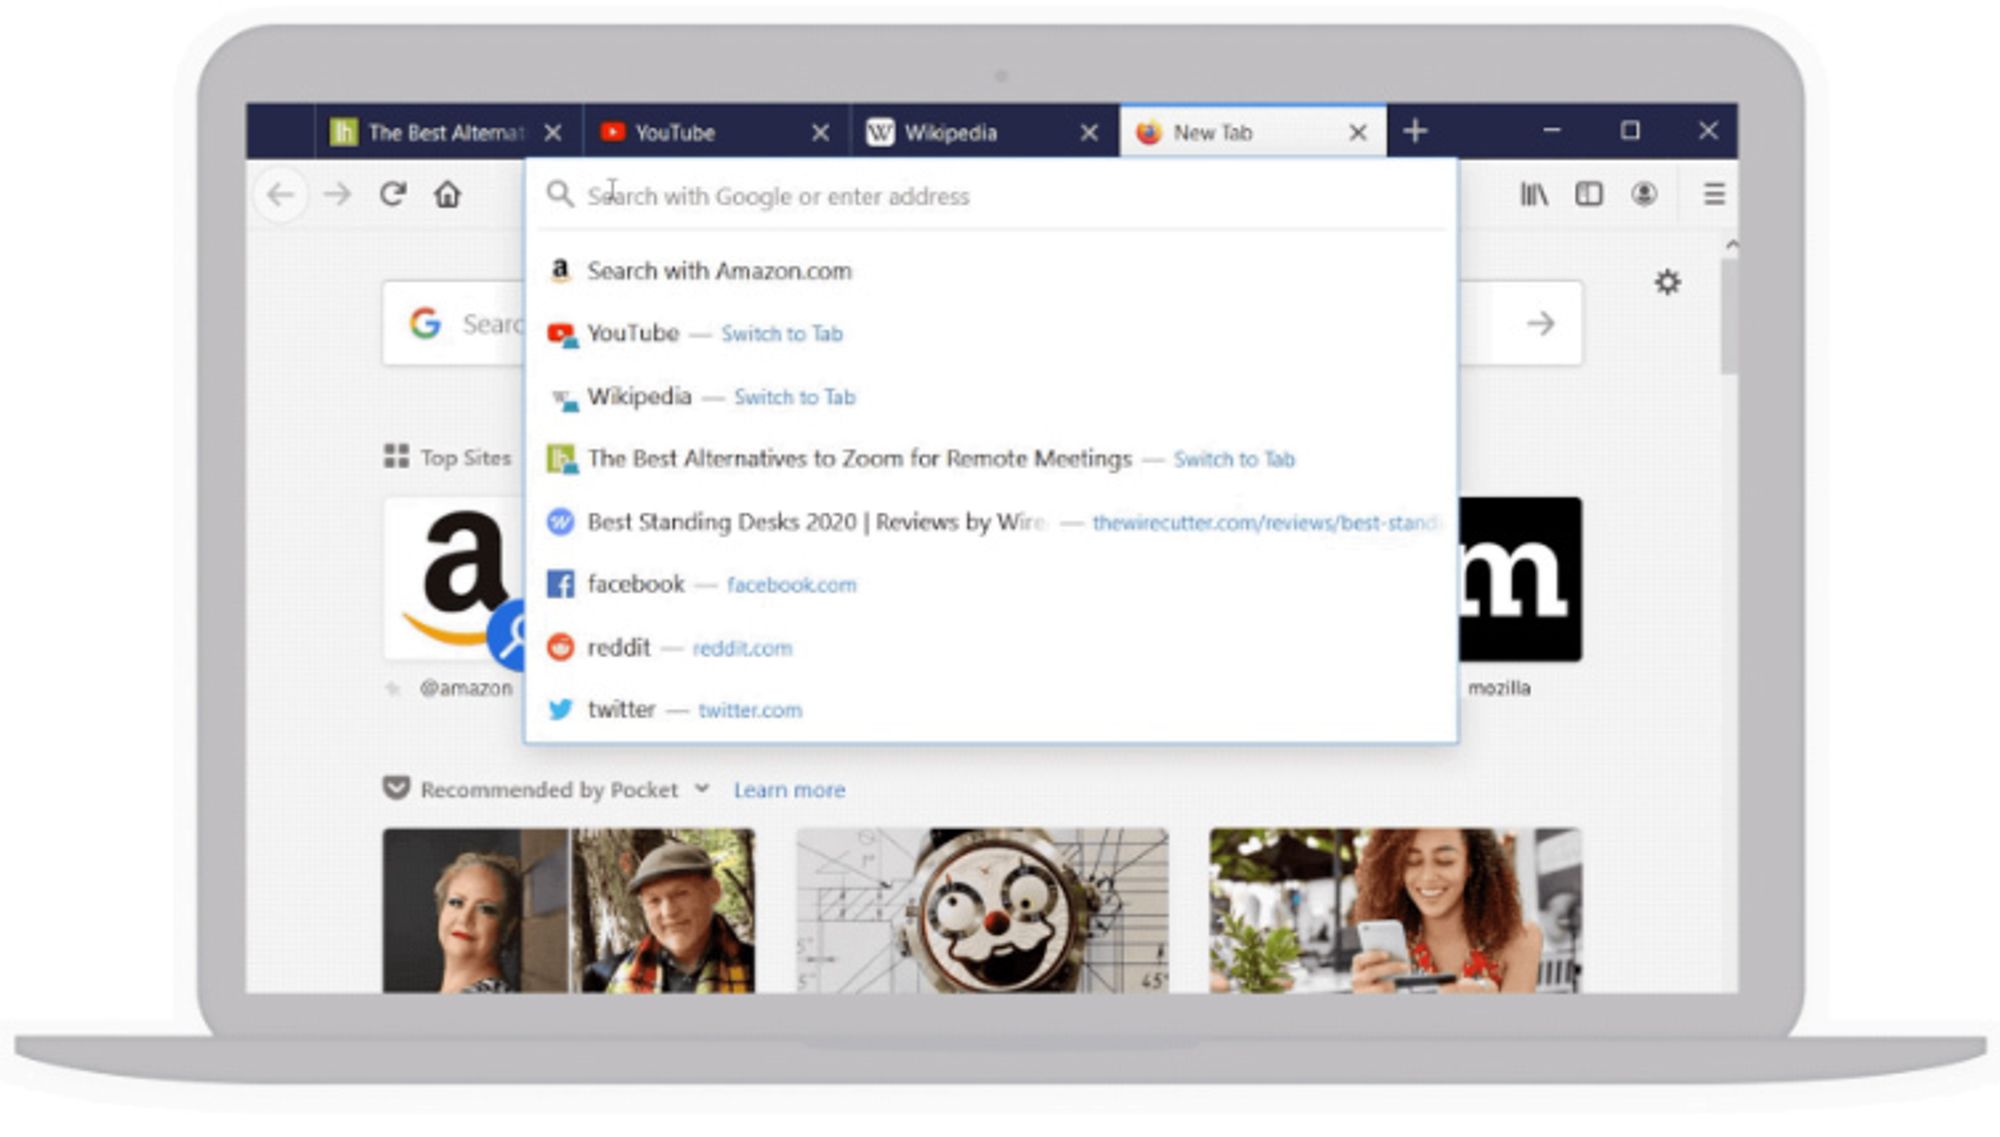2000x1137 pixels.
Task: Minimize the Firefox window
Action: [x=1552, y=131]
